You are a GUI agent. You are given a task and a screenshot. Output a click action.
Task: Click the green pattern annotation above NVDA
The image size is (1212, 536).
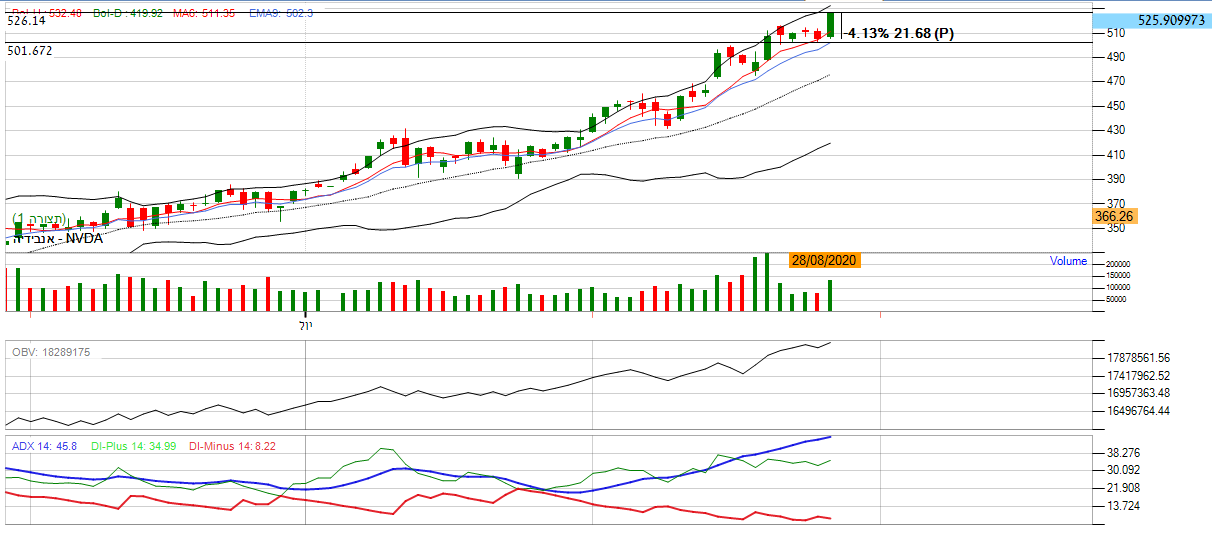click(40, 218)
